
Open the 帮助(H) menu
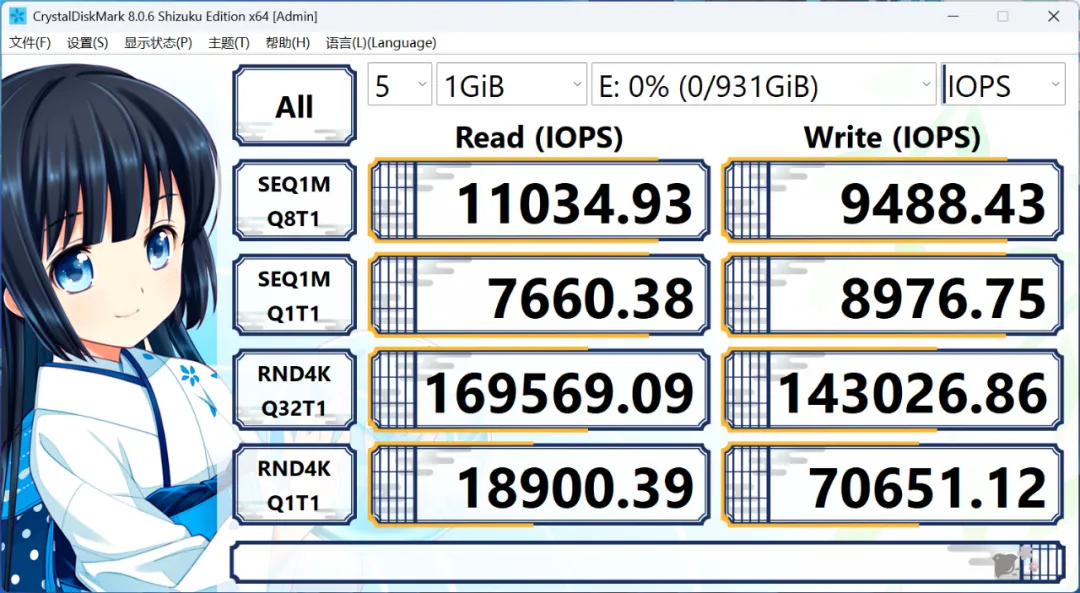pos(287,43)
